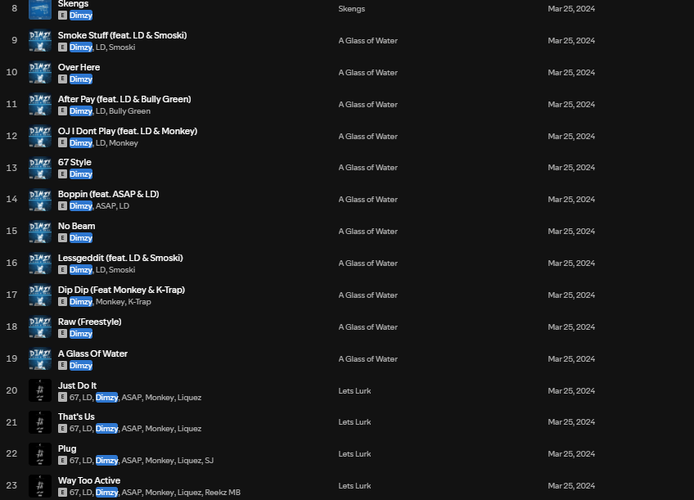694x500 pixels.
Task: Open K-Trap artist link under Dip Dip
Action: tap(139, 302)
